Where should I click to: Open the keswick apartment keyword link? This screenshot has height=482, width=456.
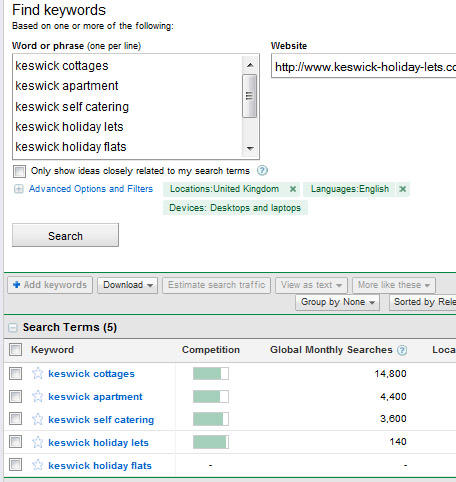pos(95,397)
